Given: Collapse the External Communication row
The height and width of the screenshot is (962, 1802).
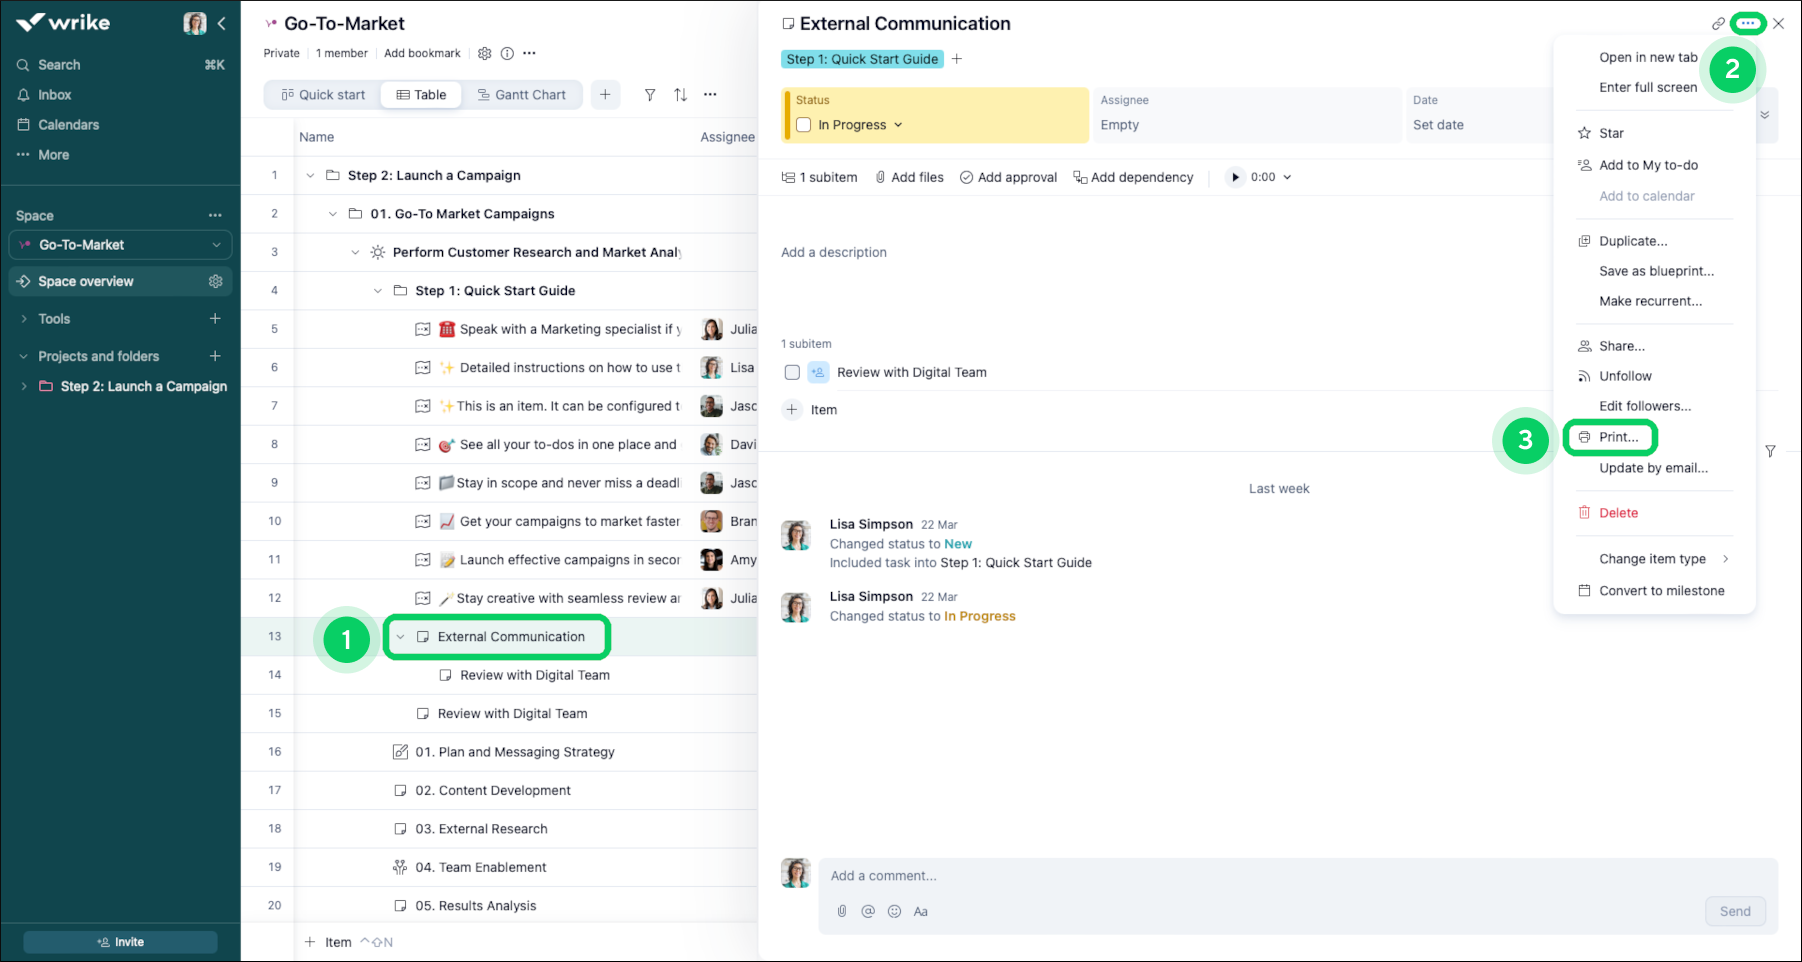Looking at the screenshot, I should click(400, 637).
